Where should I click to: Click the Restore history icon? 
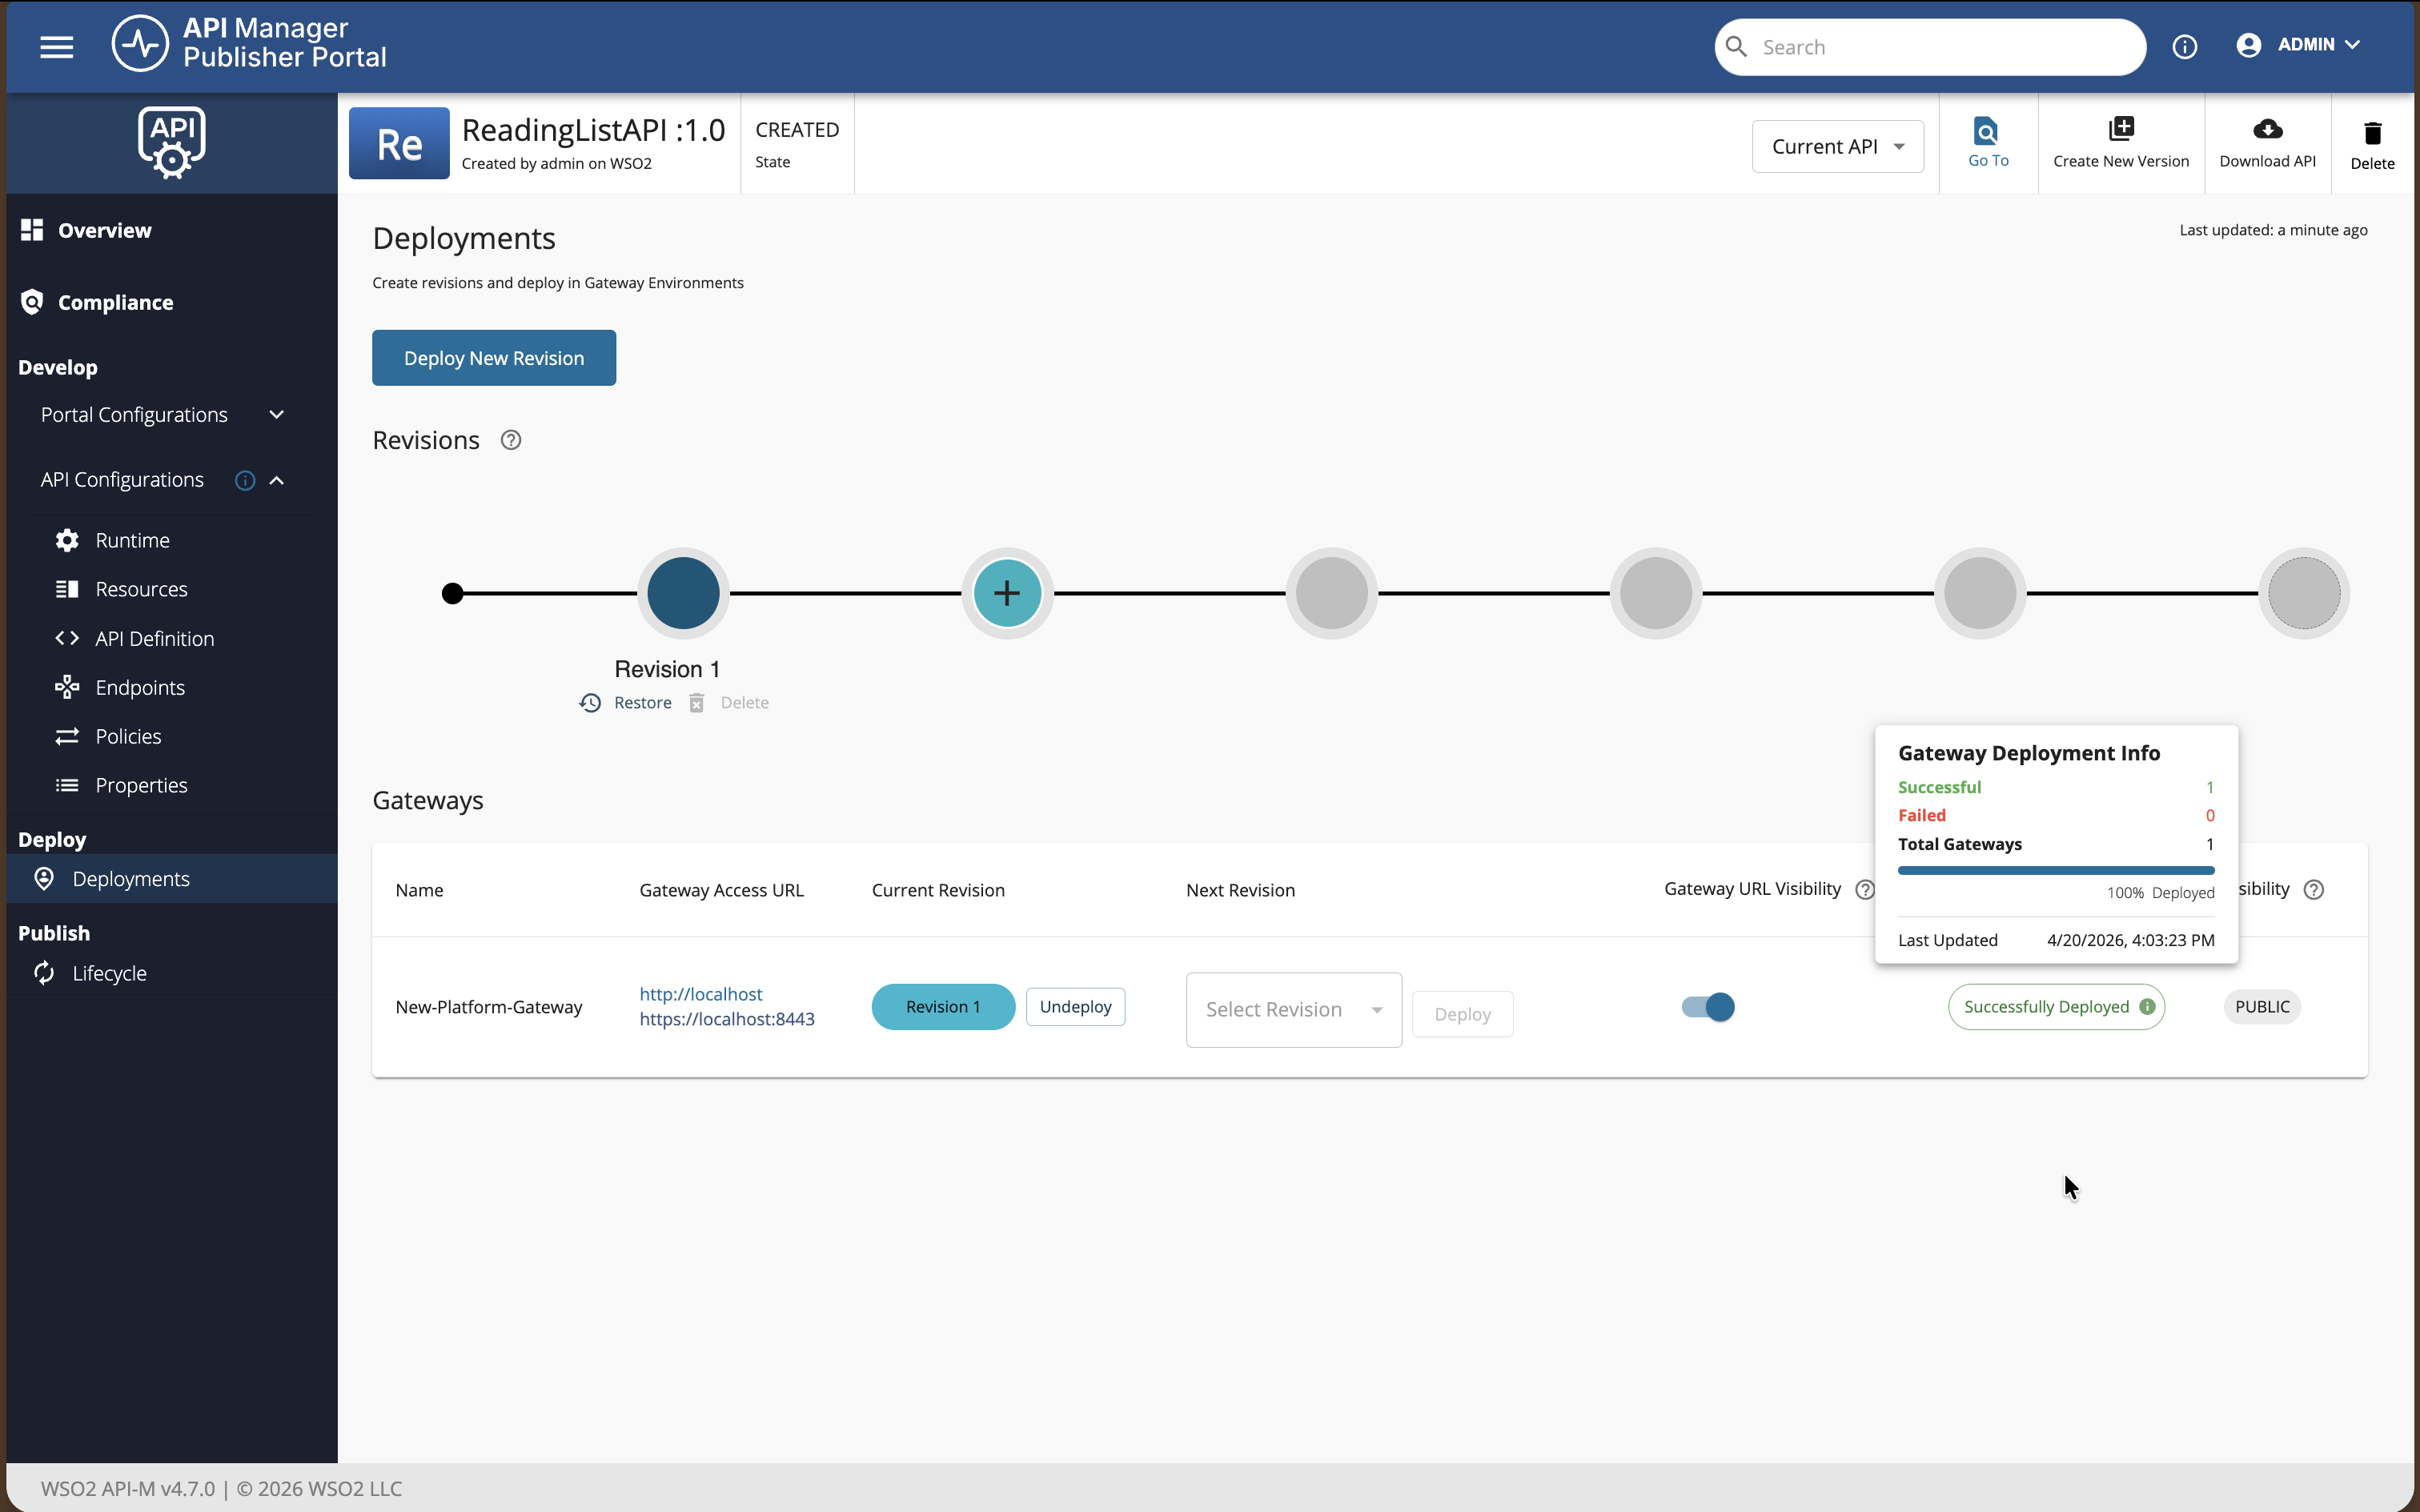(x=590, y=703)
